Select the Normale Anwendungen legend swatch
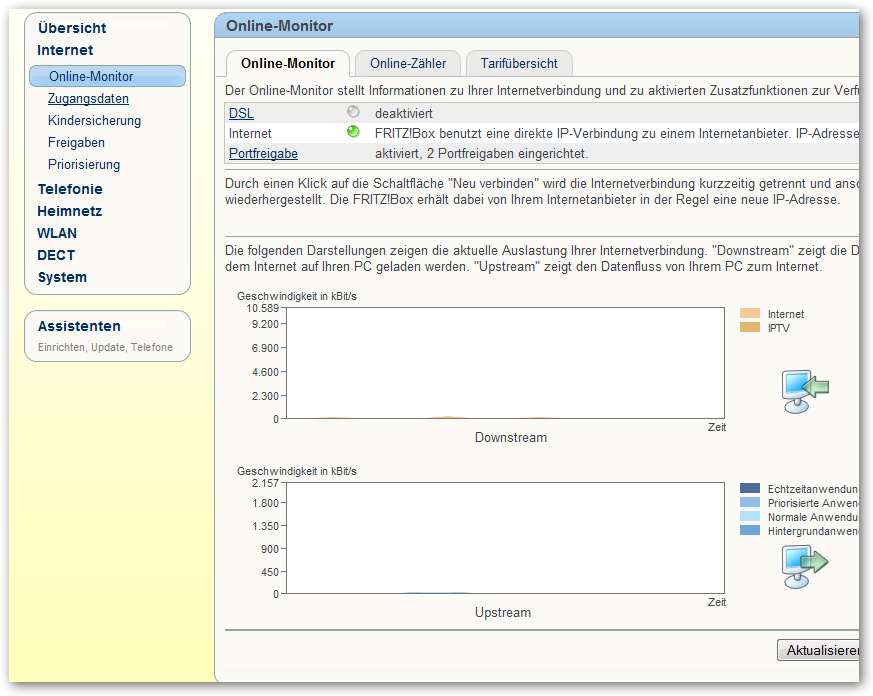The height and width of the screenshot is (696, 873). tap(750, 516)
